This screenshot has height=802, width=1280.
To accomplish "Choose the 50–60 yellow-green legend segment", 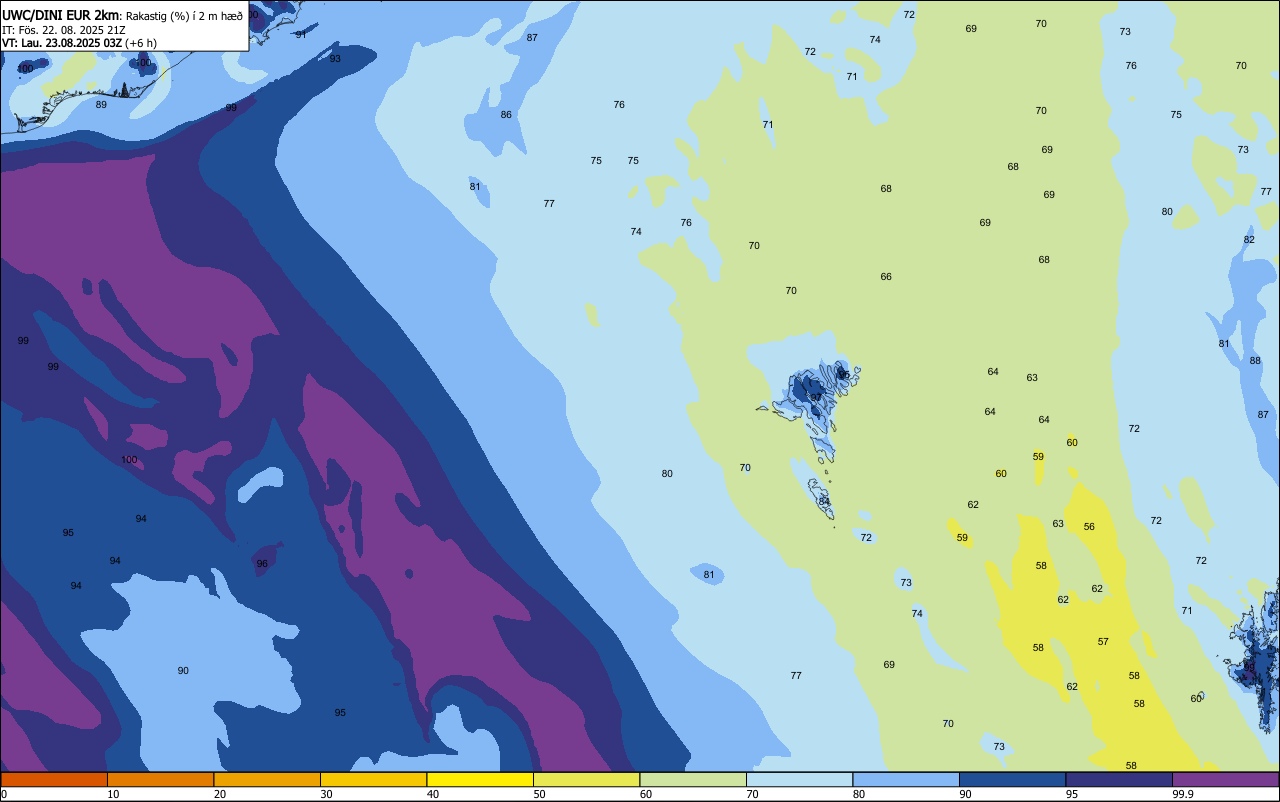I will point(586,779).
